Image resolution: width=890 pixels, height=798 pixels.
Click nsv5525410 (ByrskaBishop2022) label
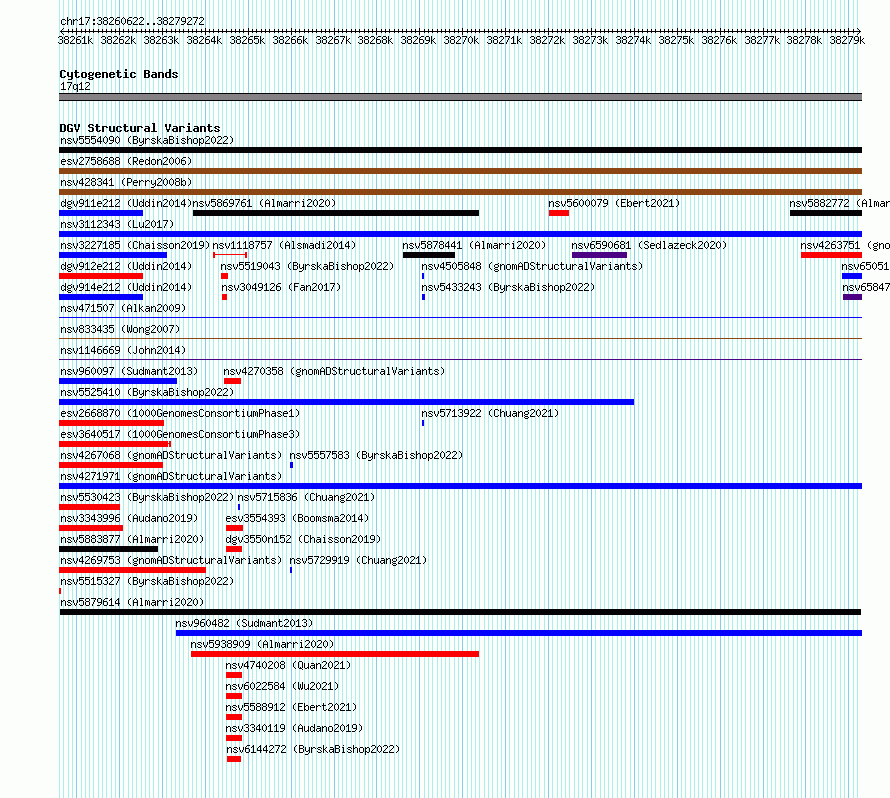point(147,392)
